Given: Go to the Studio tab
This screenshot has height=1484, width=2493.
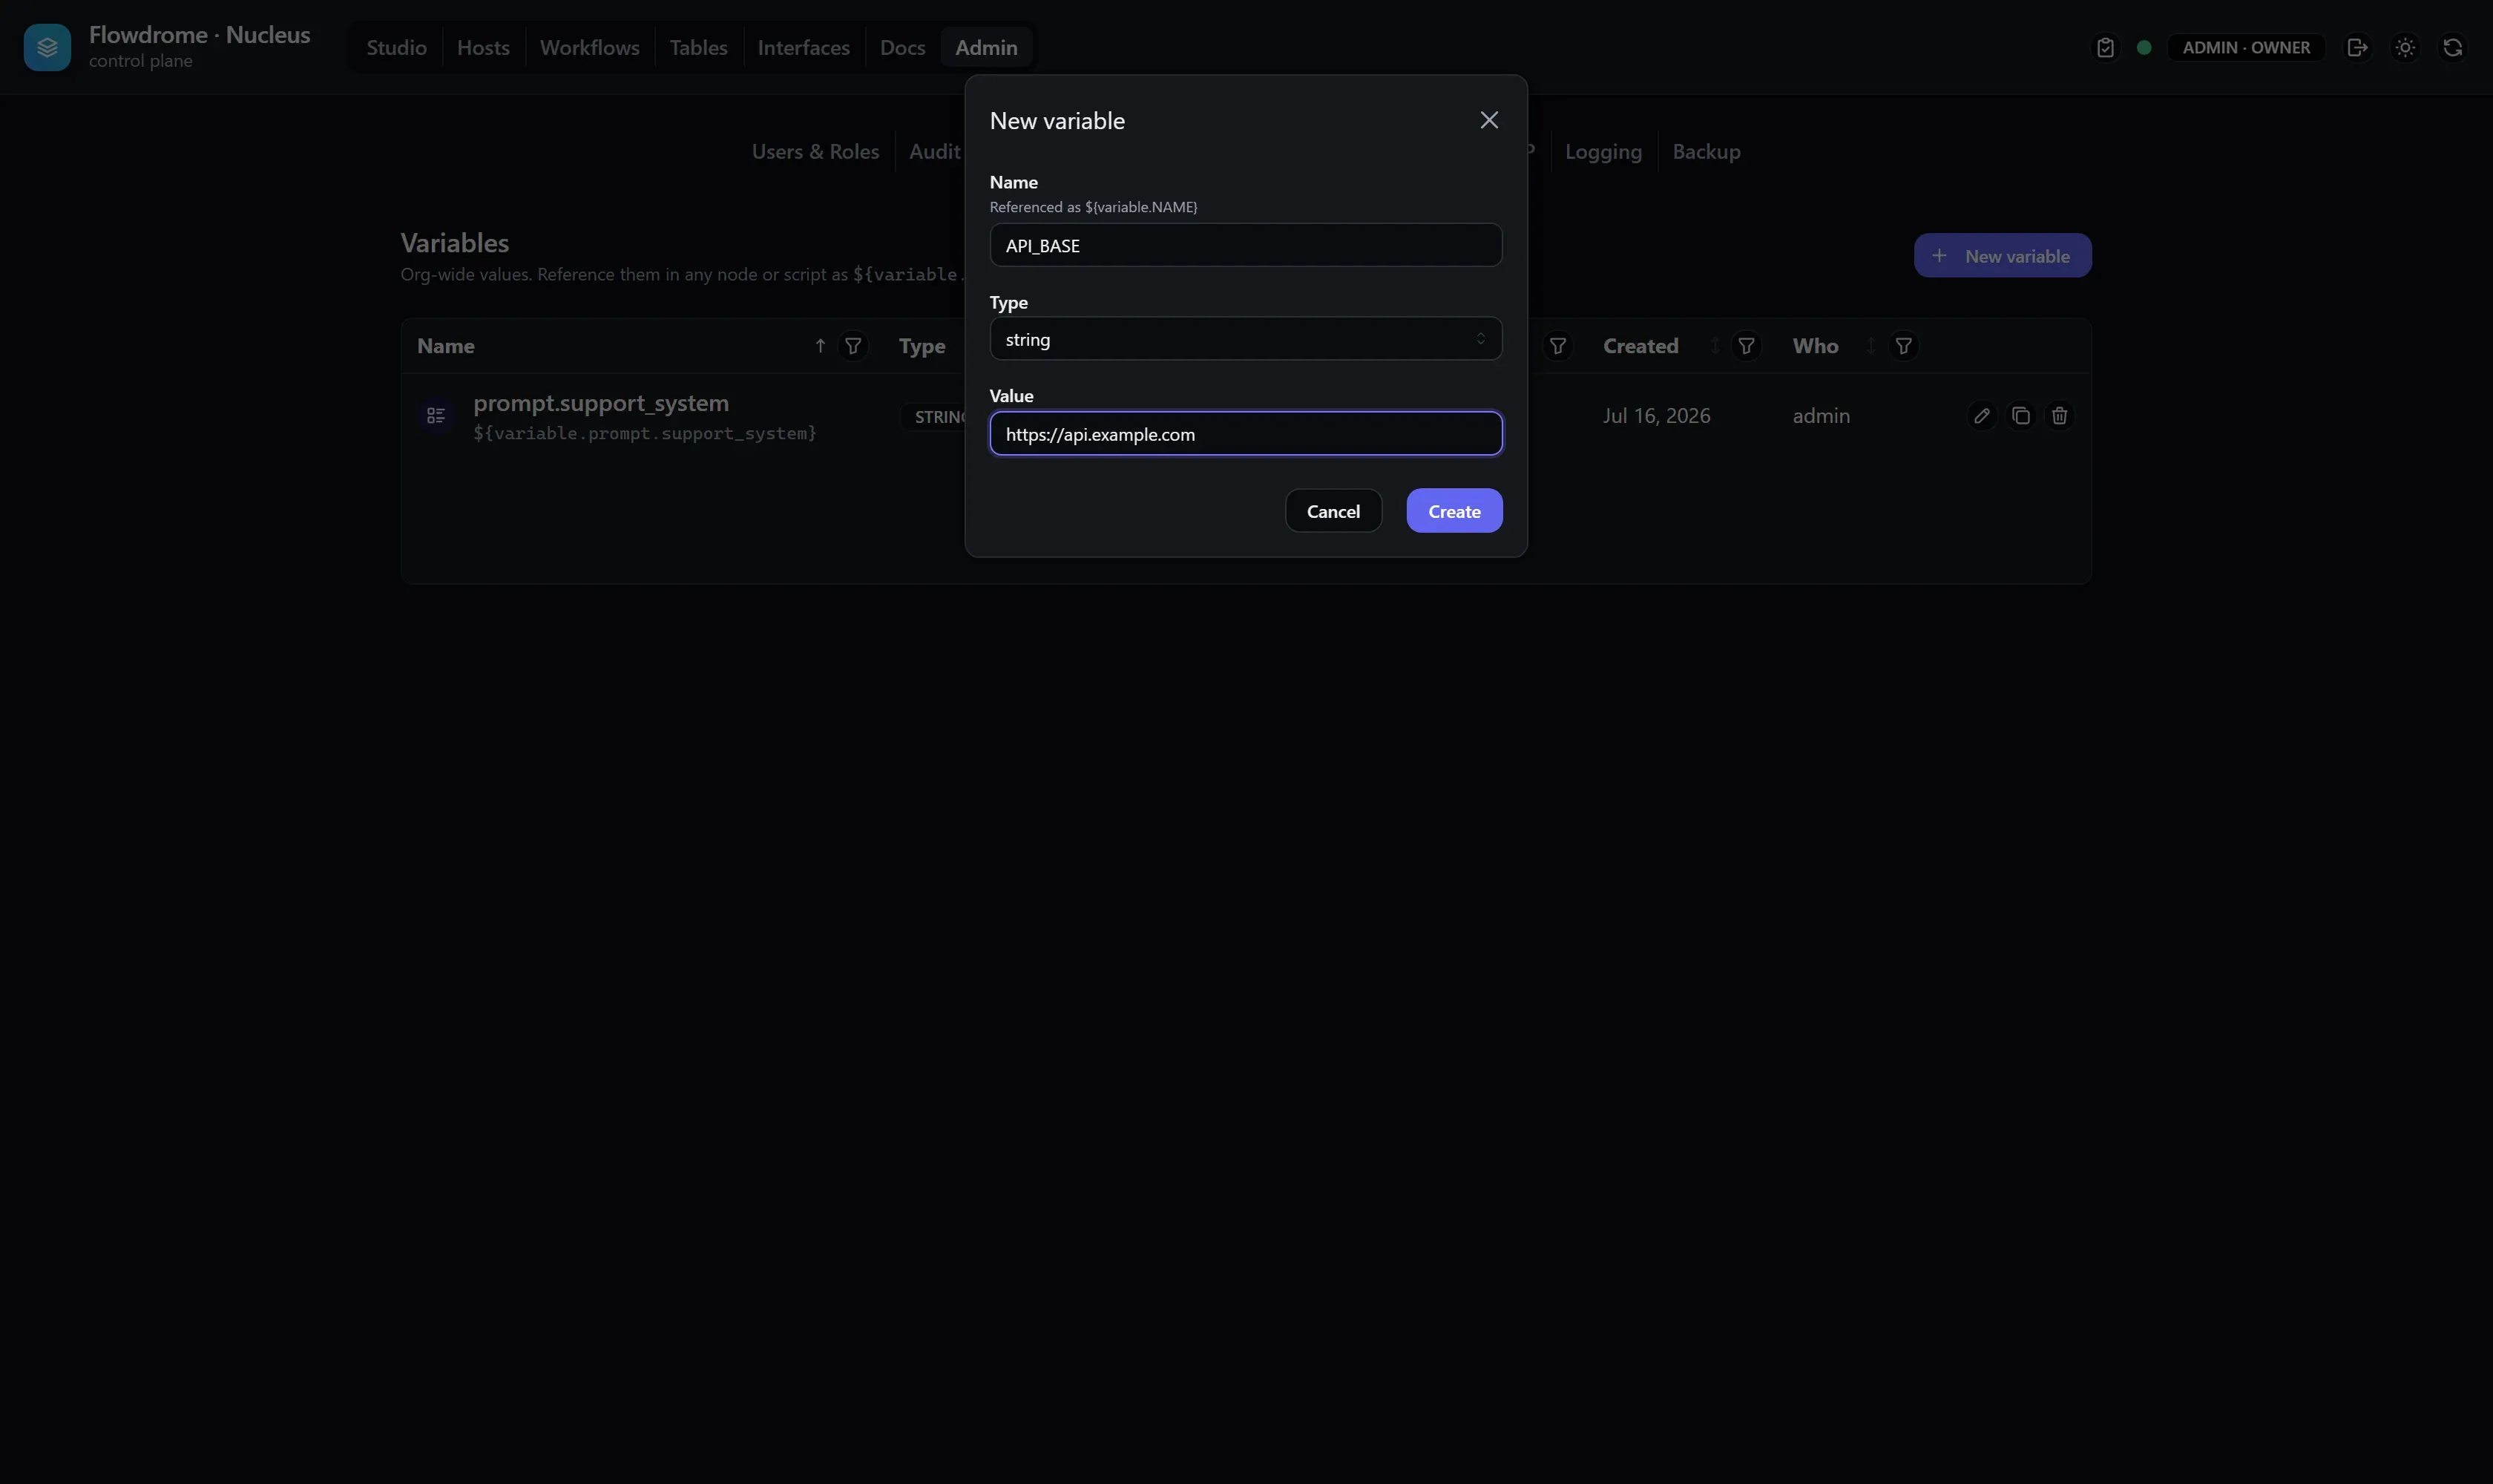Looking at the screenshot, I should click(396, 47).
